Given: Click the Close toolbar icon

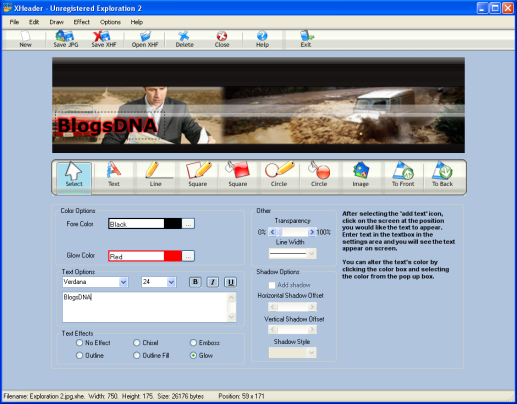Looking at the screenshot, I should [222, 39].
